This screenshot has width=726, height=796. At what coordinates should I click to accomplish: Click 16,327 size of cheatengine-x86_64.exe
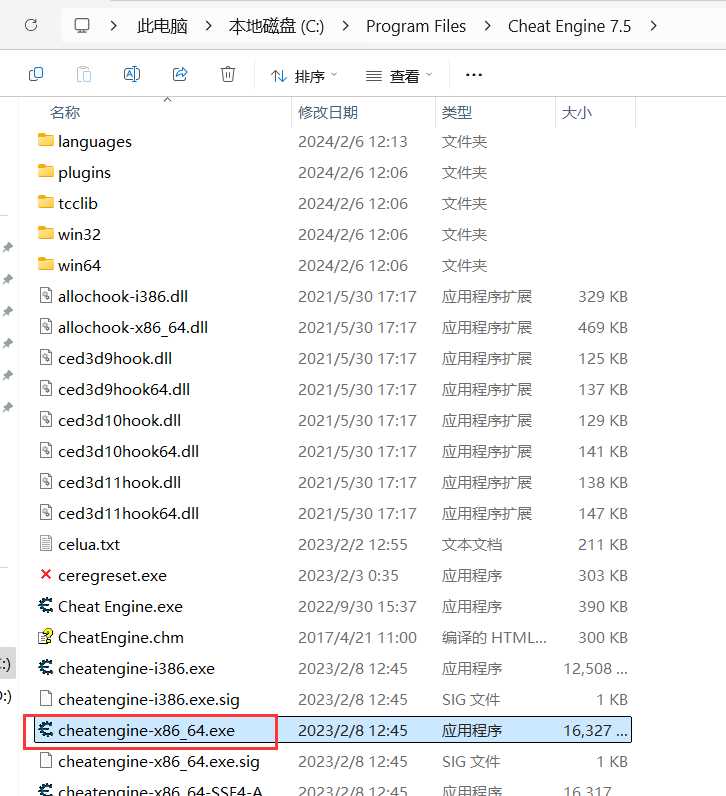point(595,731)
